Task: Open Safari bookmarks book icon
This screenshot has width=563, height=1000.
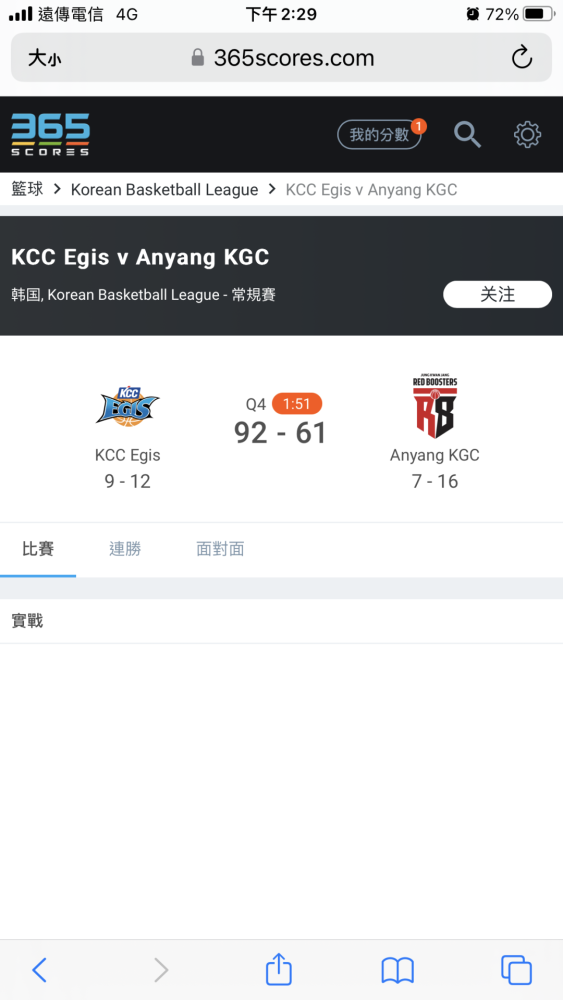Action: click(398, 971)
